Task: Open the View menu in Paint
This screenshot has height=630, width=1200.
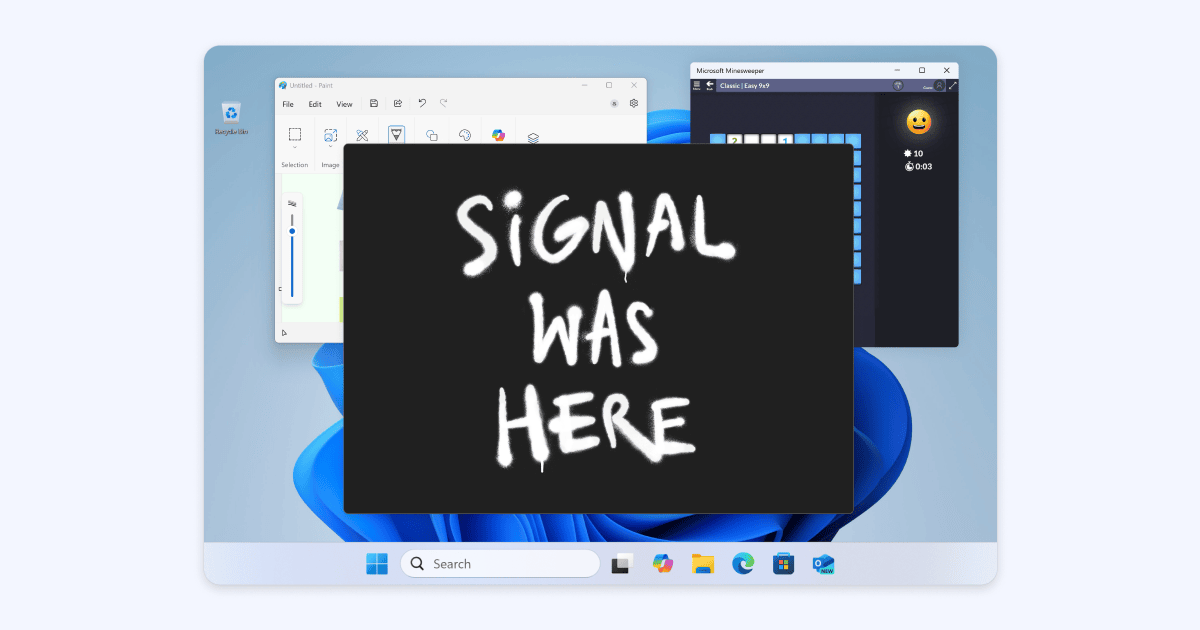Action: pos(344,104)
